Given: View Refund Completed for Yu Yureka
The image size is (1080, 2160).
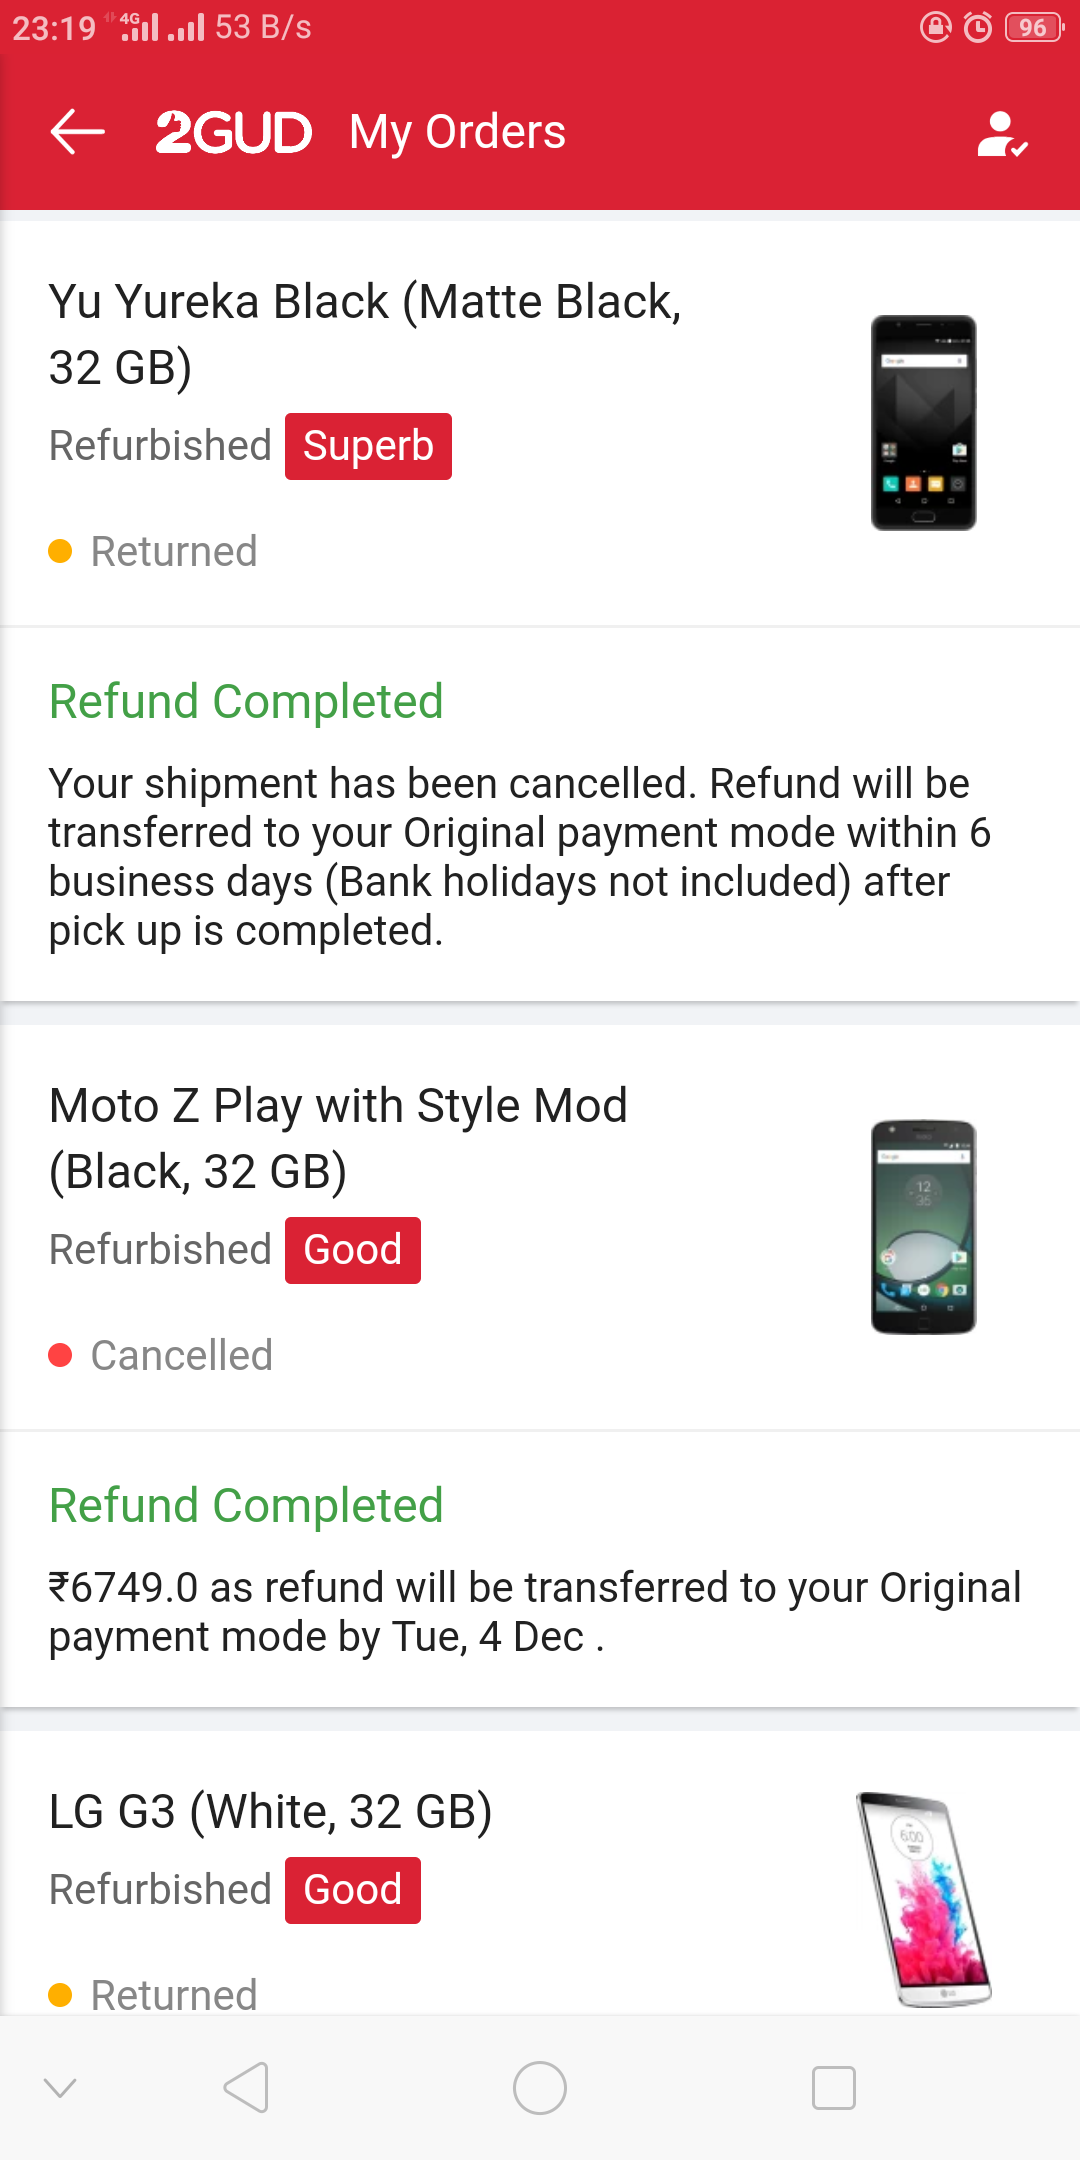Looking at the screenshot, I should pyautogui.click(x=246, y=701).
